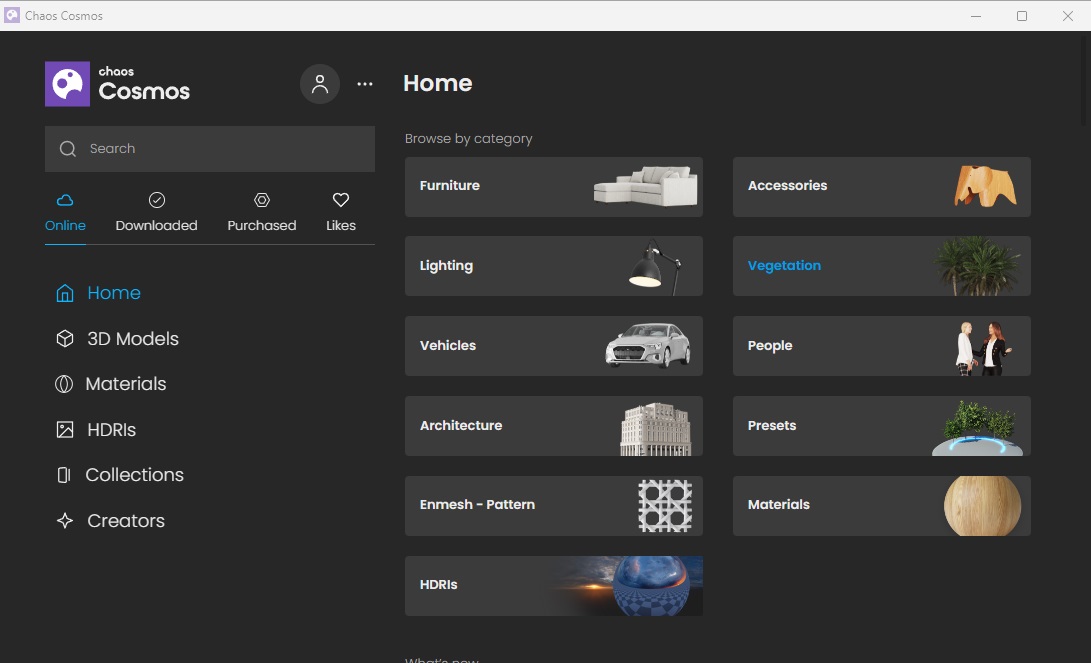The image size is (1091, 663).
Task: Click the Purchased hexagon icon
Action: pos(262,200)
